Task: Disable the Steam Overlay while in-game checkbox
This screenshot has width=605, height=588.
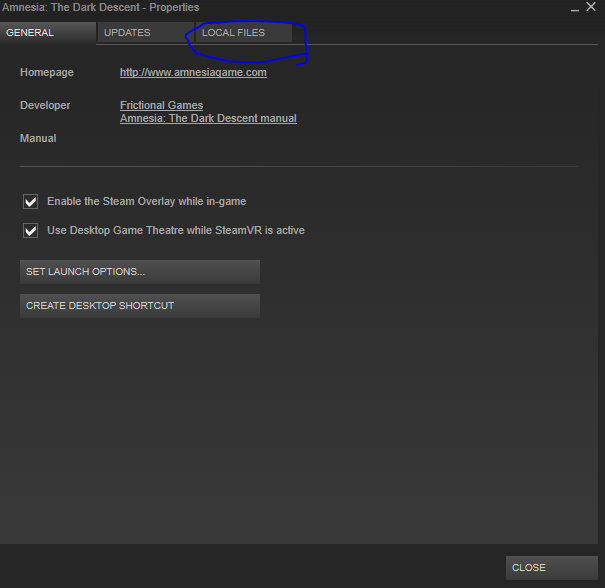Action: [30, 201]
